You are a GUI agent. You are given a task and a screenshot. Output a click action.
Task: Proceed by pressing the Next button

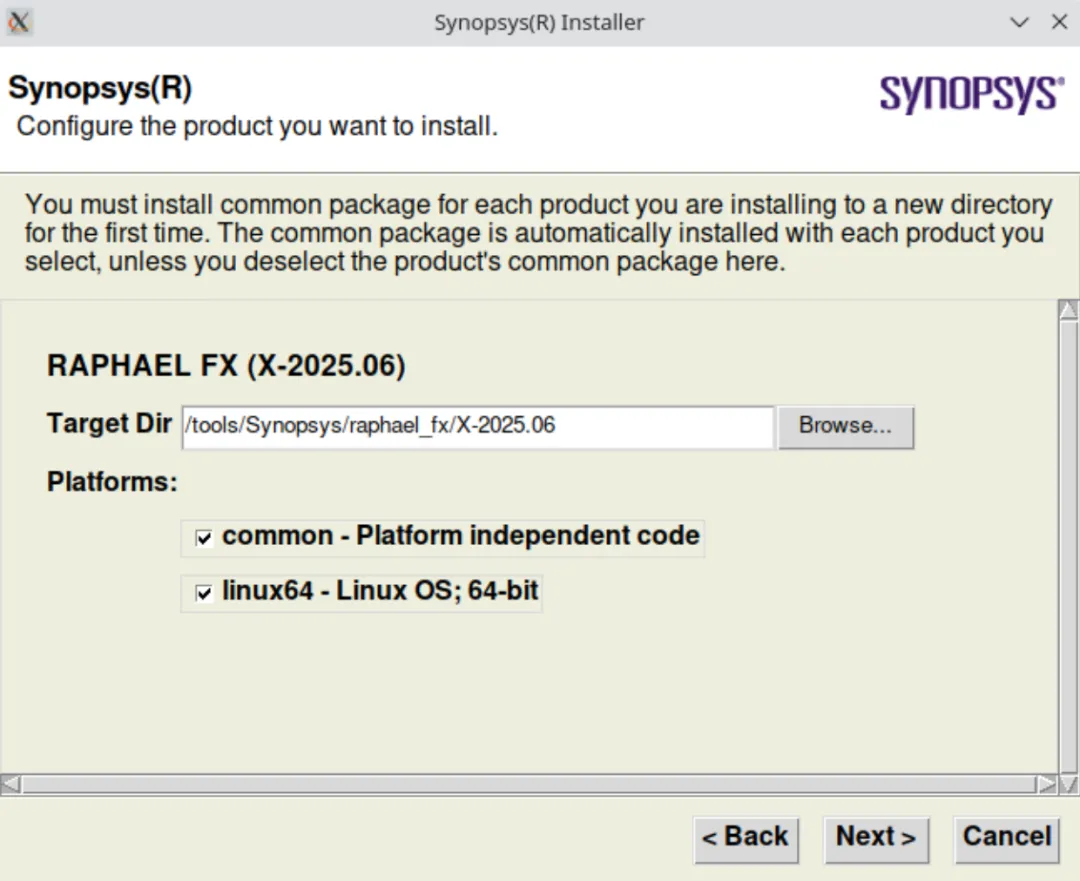pos(876,838)
